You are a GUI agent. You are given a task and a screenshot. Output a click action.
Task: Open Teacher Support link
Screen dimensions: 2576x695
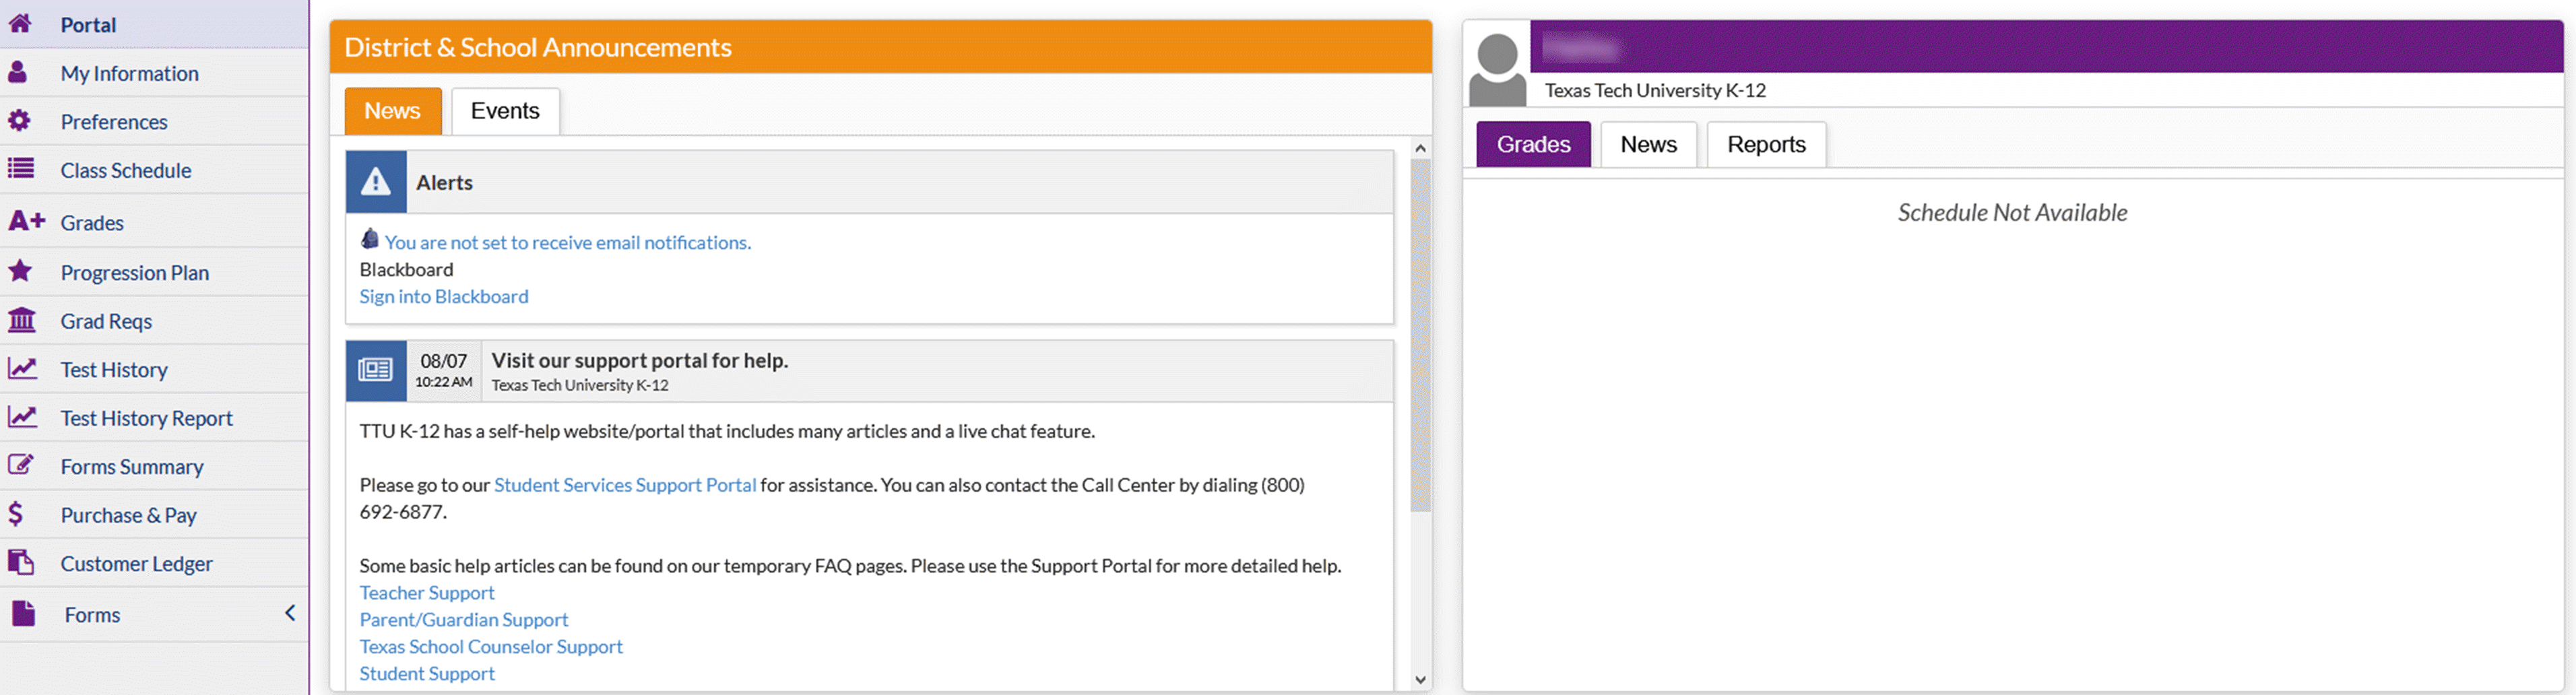[427, 592]
